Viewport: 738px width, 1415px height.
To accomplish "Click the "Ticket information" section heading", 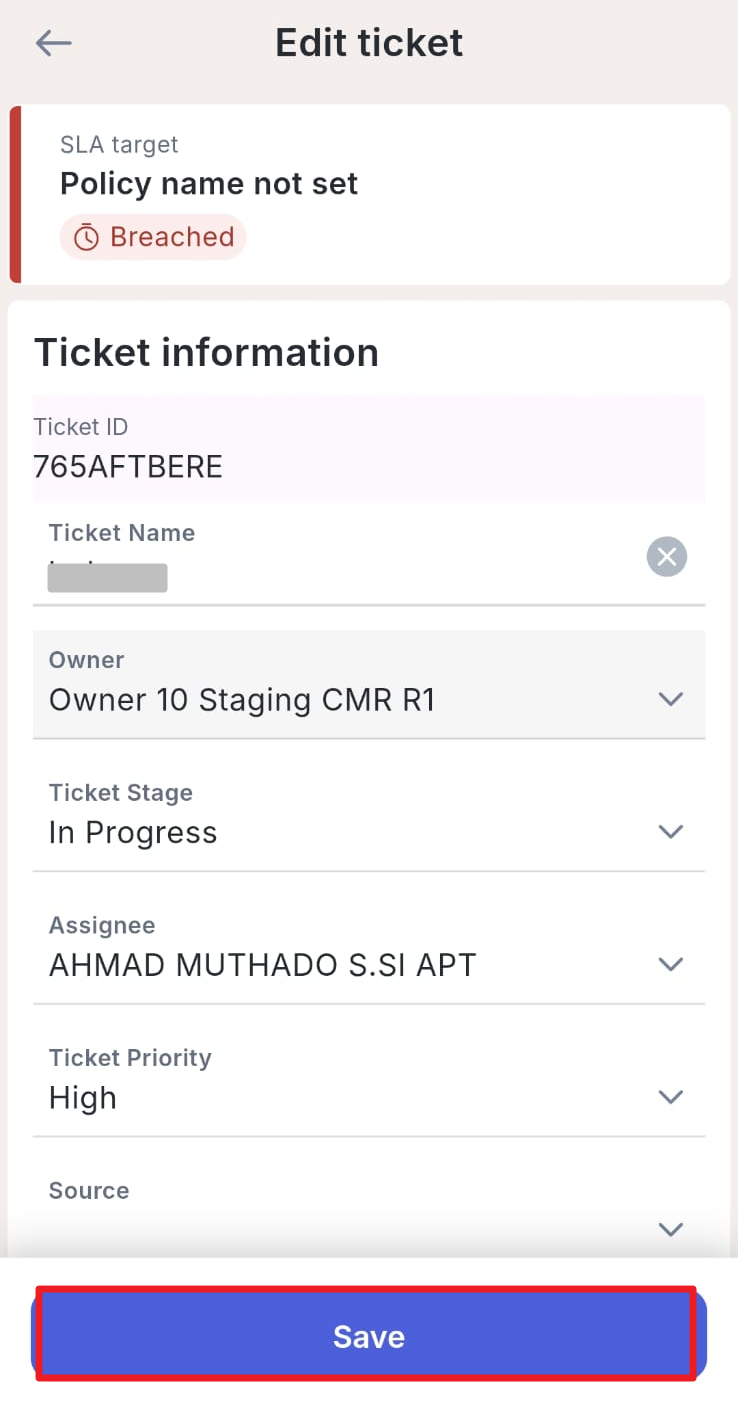I will (x=206, y=353).
